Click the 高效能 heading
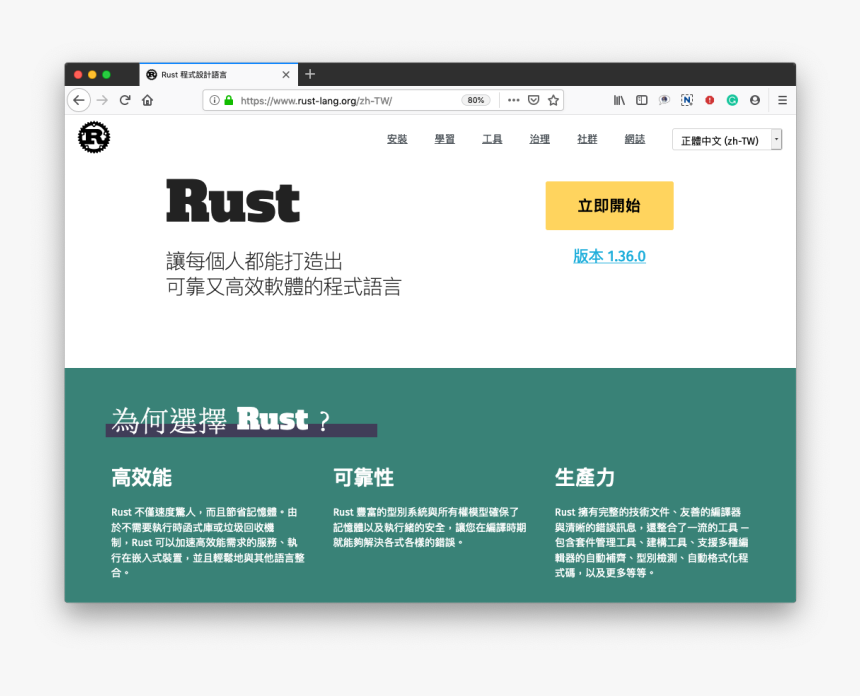 coord(142,477)
